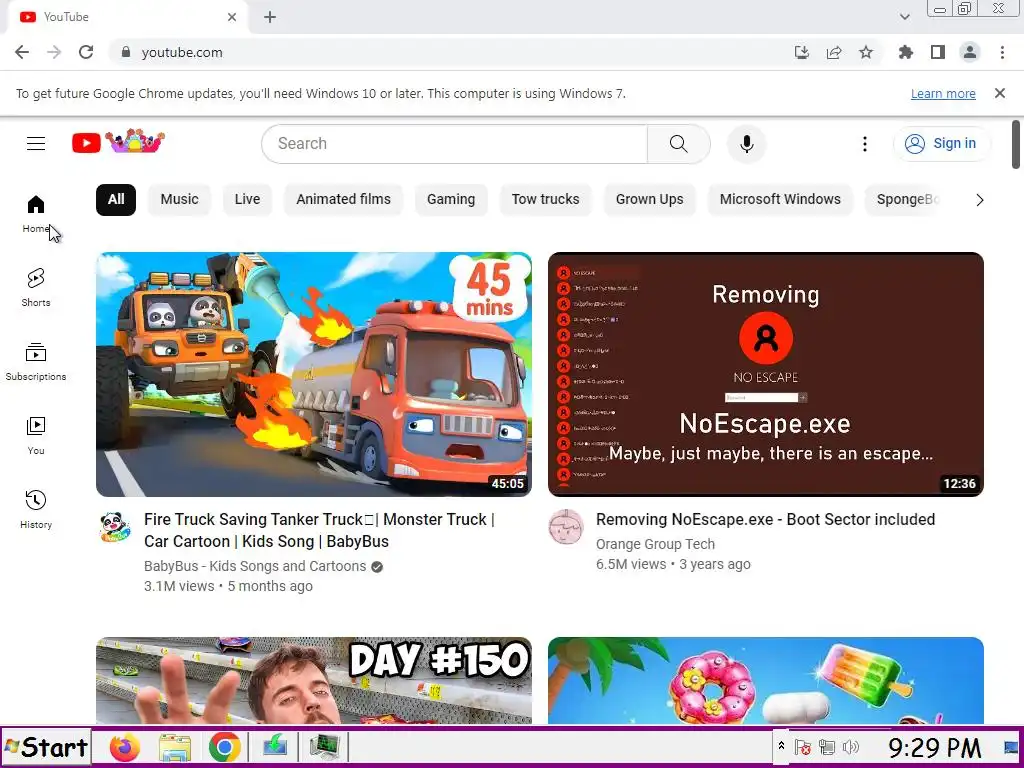This screenshot has width=1024, height=768.
Task: Play the BabyBus fire truck thumbnail
Action: coord(313,374)
